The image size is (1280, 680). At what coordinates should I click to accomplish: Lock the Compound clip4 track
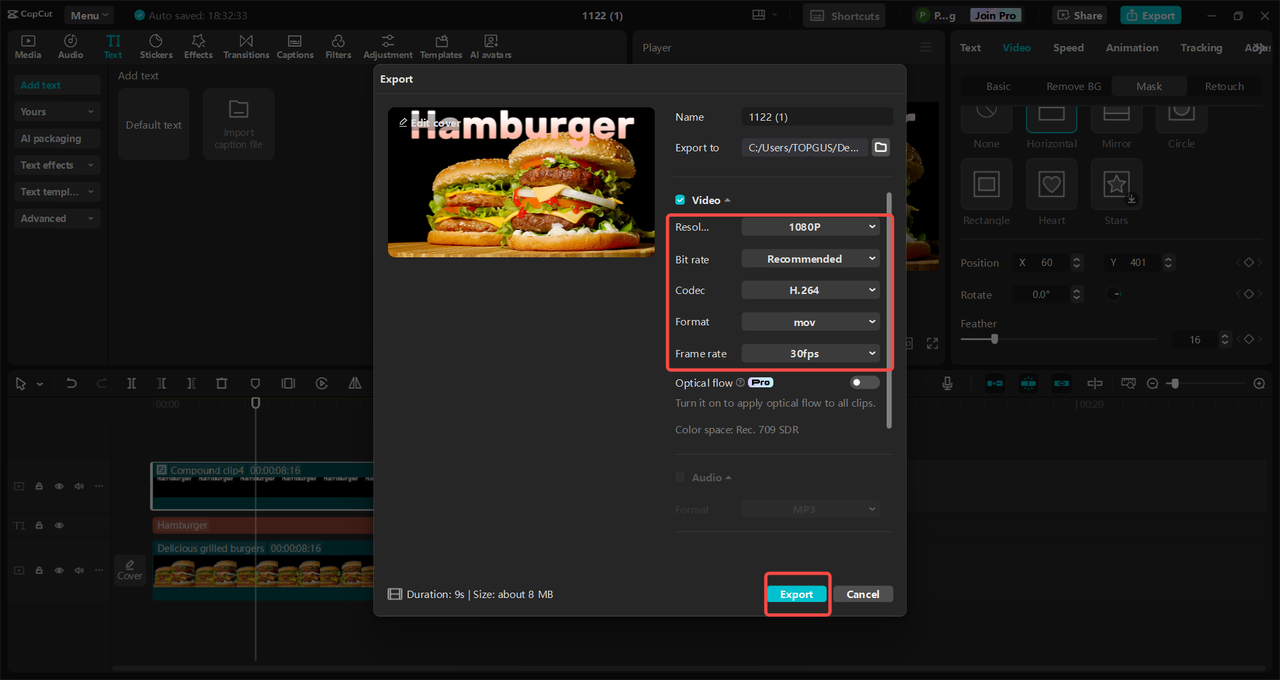pos(39,486)
